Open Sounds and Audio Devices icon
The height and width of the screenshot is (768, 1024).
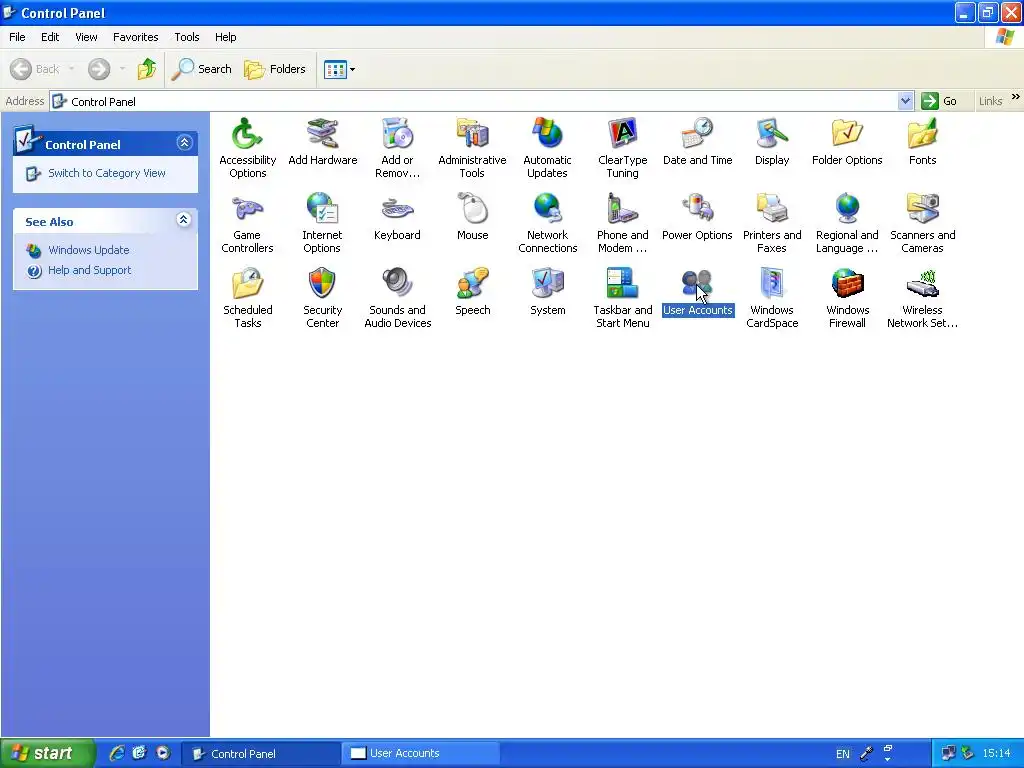[x=397, y=298]
